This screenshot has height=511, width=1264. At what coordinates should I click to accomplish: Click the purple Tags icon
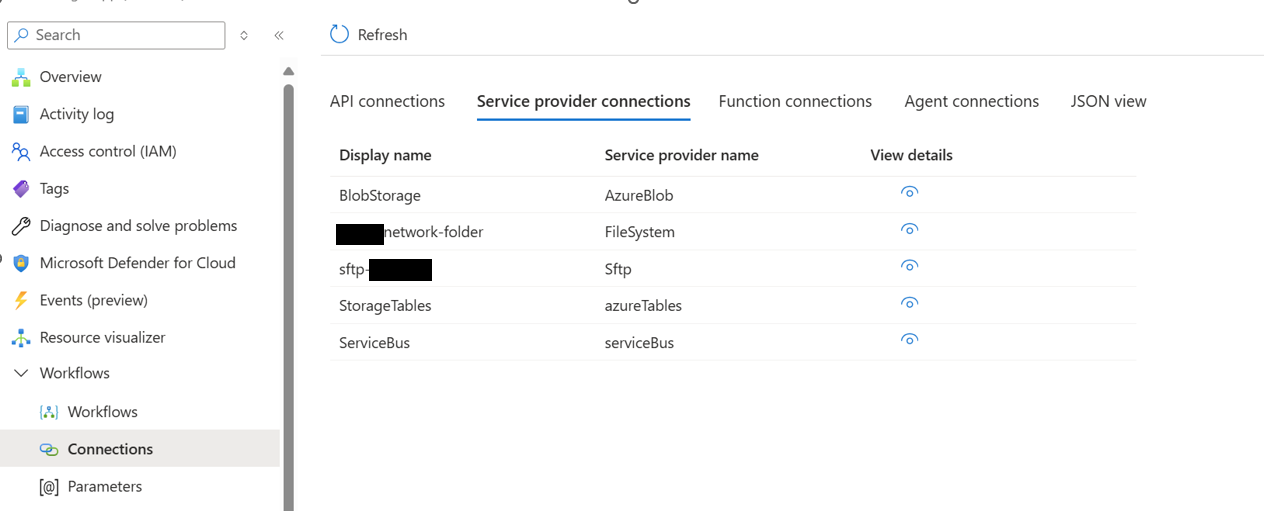pos(21,188)
